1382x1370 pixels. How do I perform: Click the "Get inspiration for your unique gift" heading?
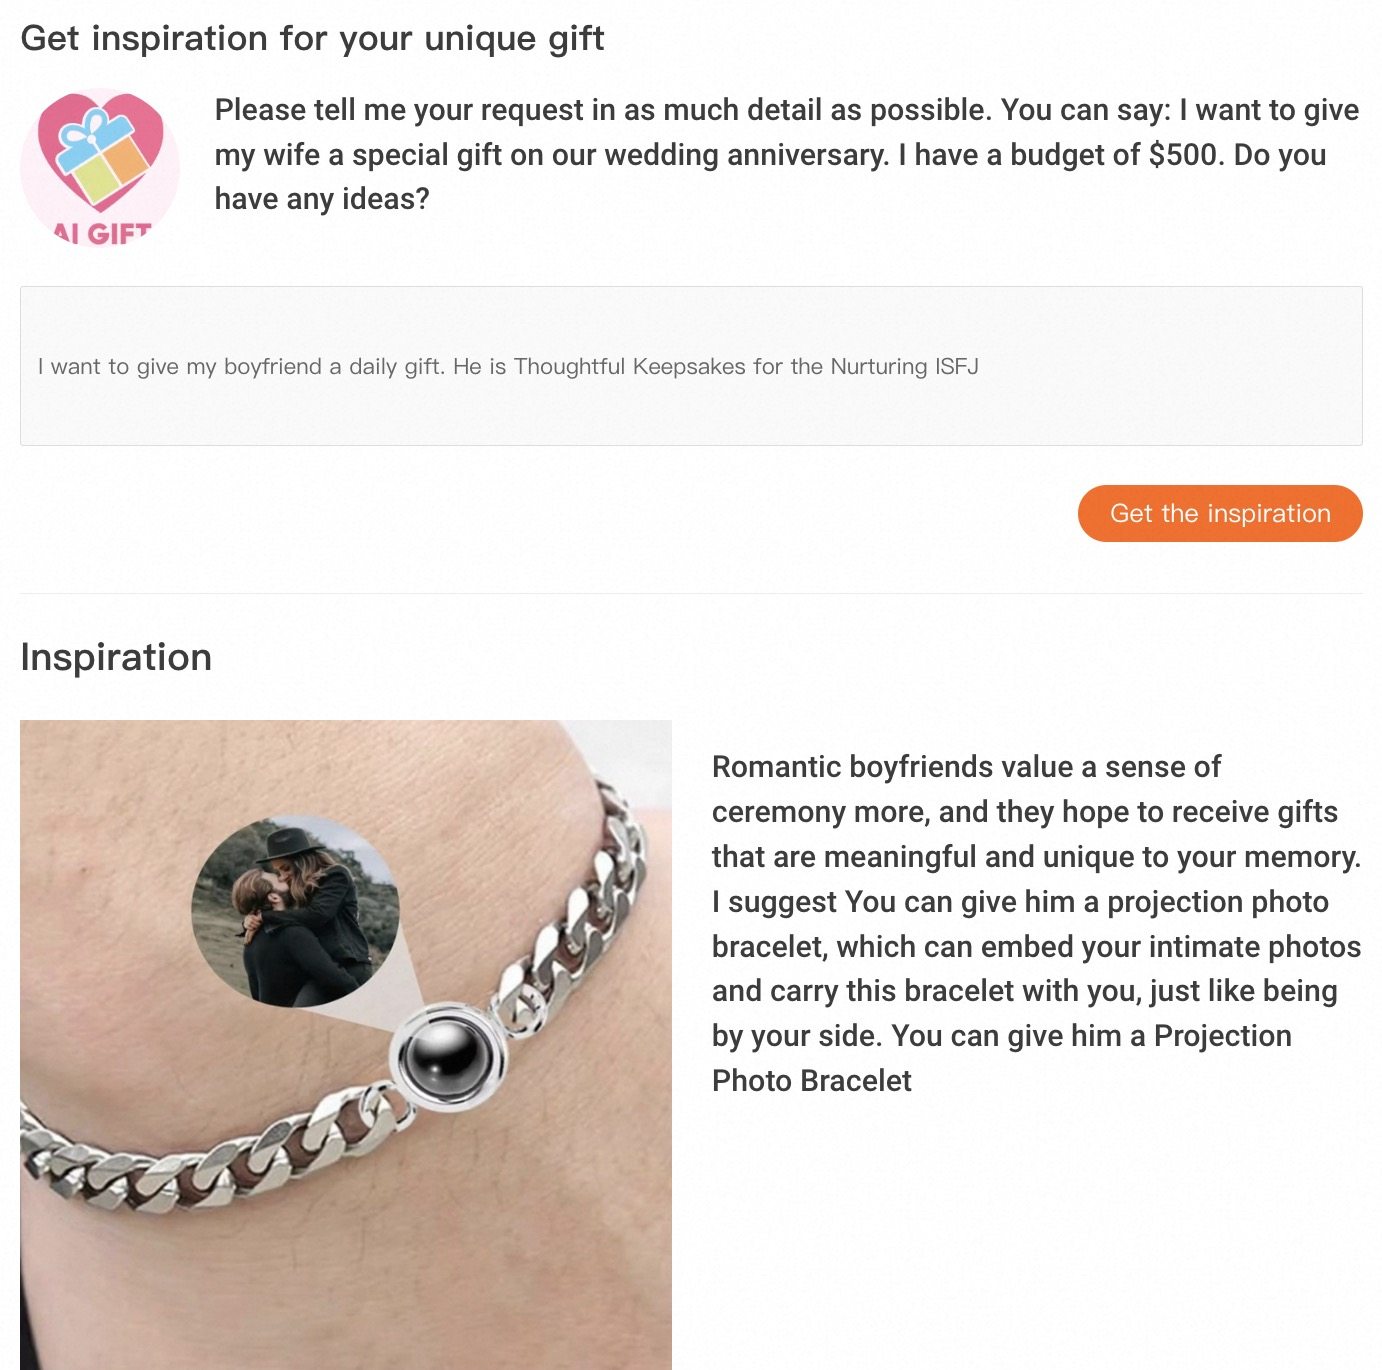[x=312, y=38]
